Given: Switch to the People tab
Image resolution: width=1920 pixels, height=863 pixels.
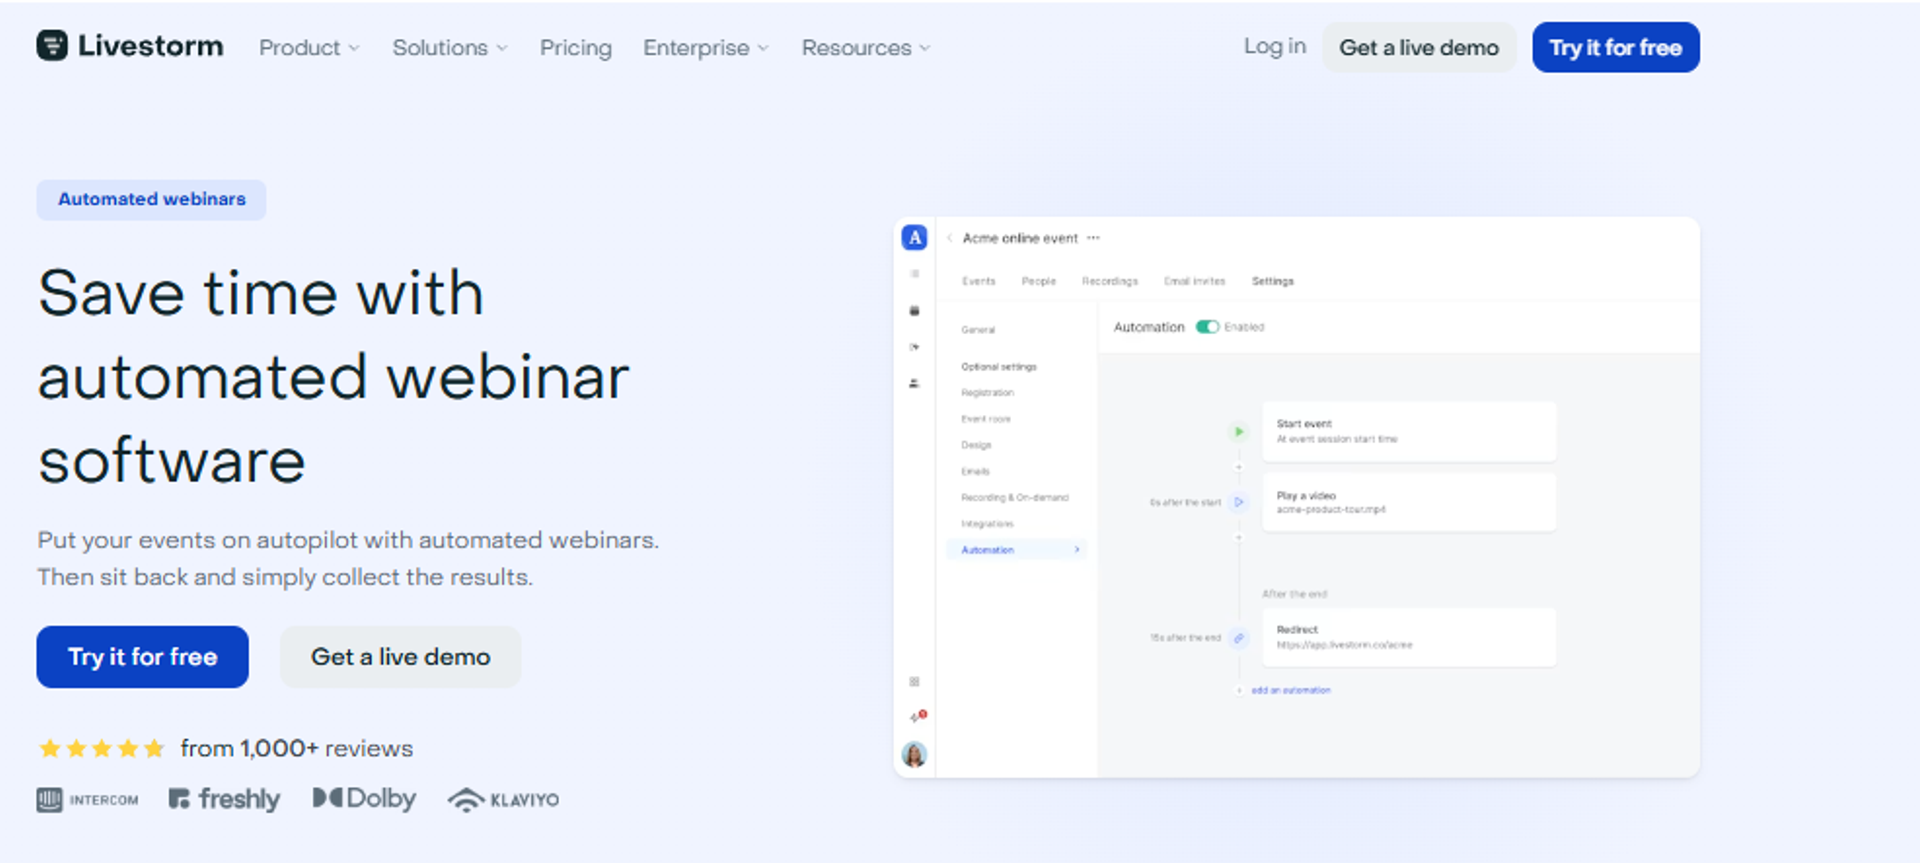Looking at the screenshot, I should (1039, 281).
